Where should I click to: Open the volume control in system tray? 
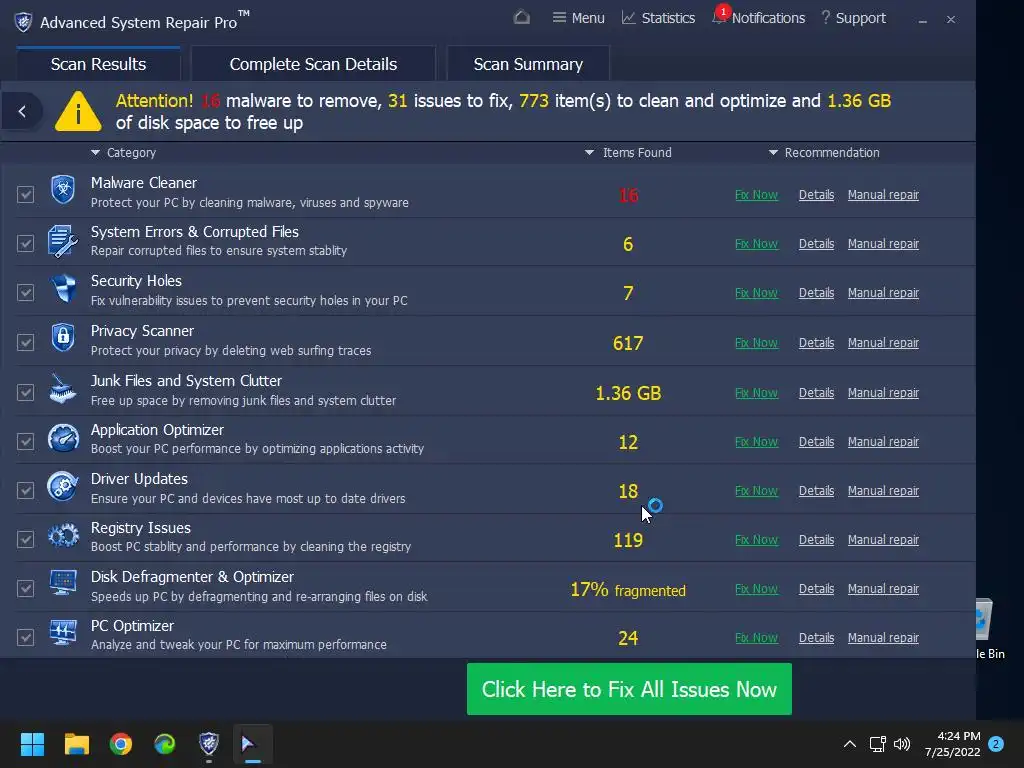[x=902, y=744]
